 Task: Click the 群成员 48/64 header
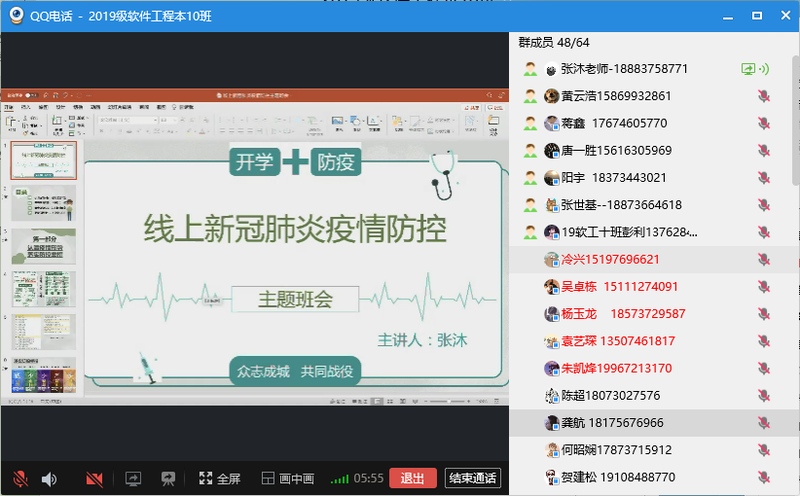pyautogui.click(x=554, y=42)
